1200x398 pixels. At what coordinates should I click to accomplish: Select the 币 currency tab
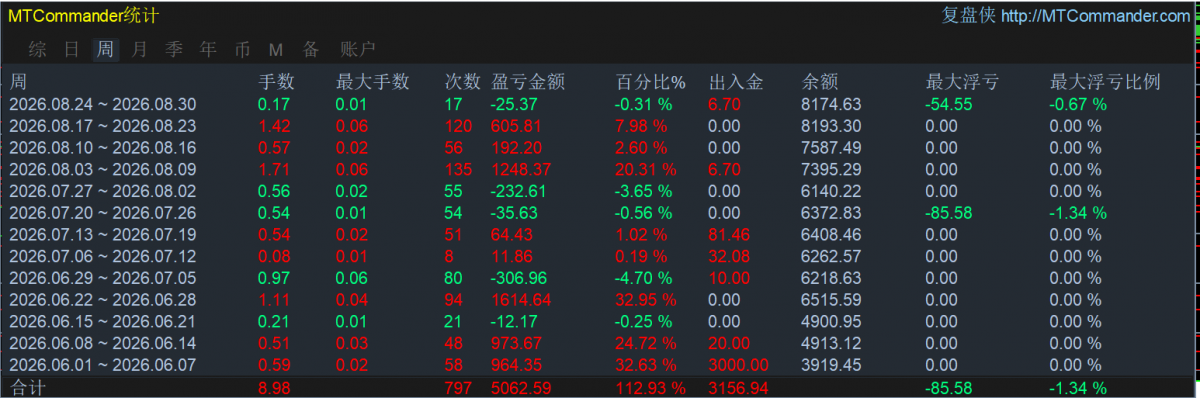[242, 49]
